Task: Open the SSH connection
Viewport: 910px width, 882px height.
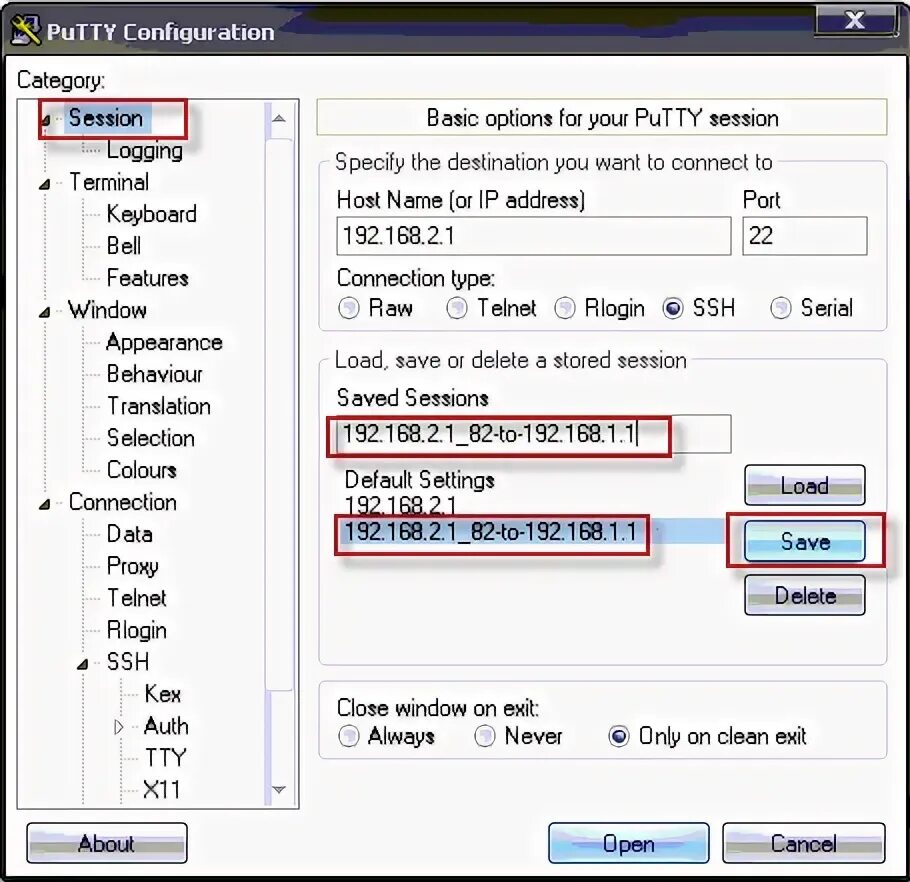Action: point(629,843)
